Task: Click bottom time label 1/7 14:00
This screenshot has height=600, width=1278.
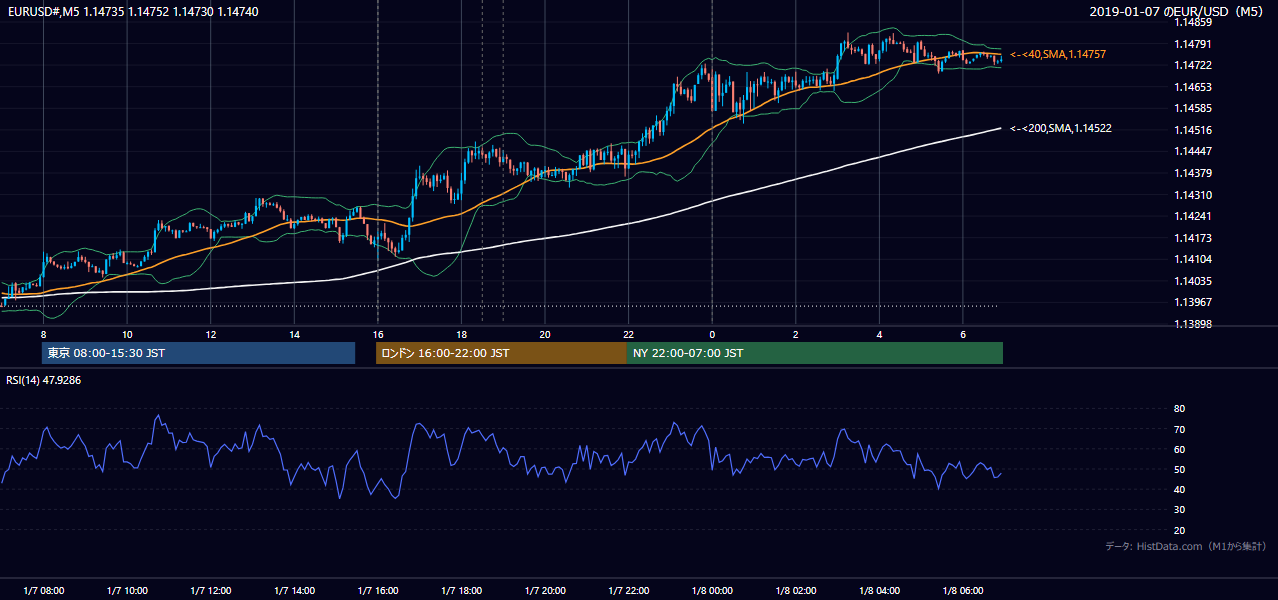Action: pyautogui.click(x=294, y=591)
